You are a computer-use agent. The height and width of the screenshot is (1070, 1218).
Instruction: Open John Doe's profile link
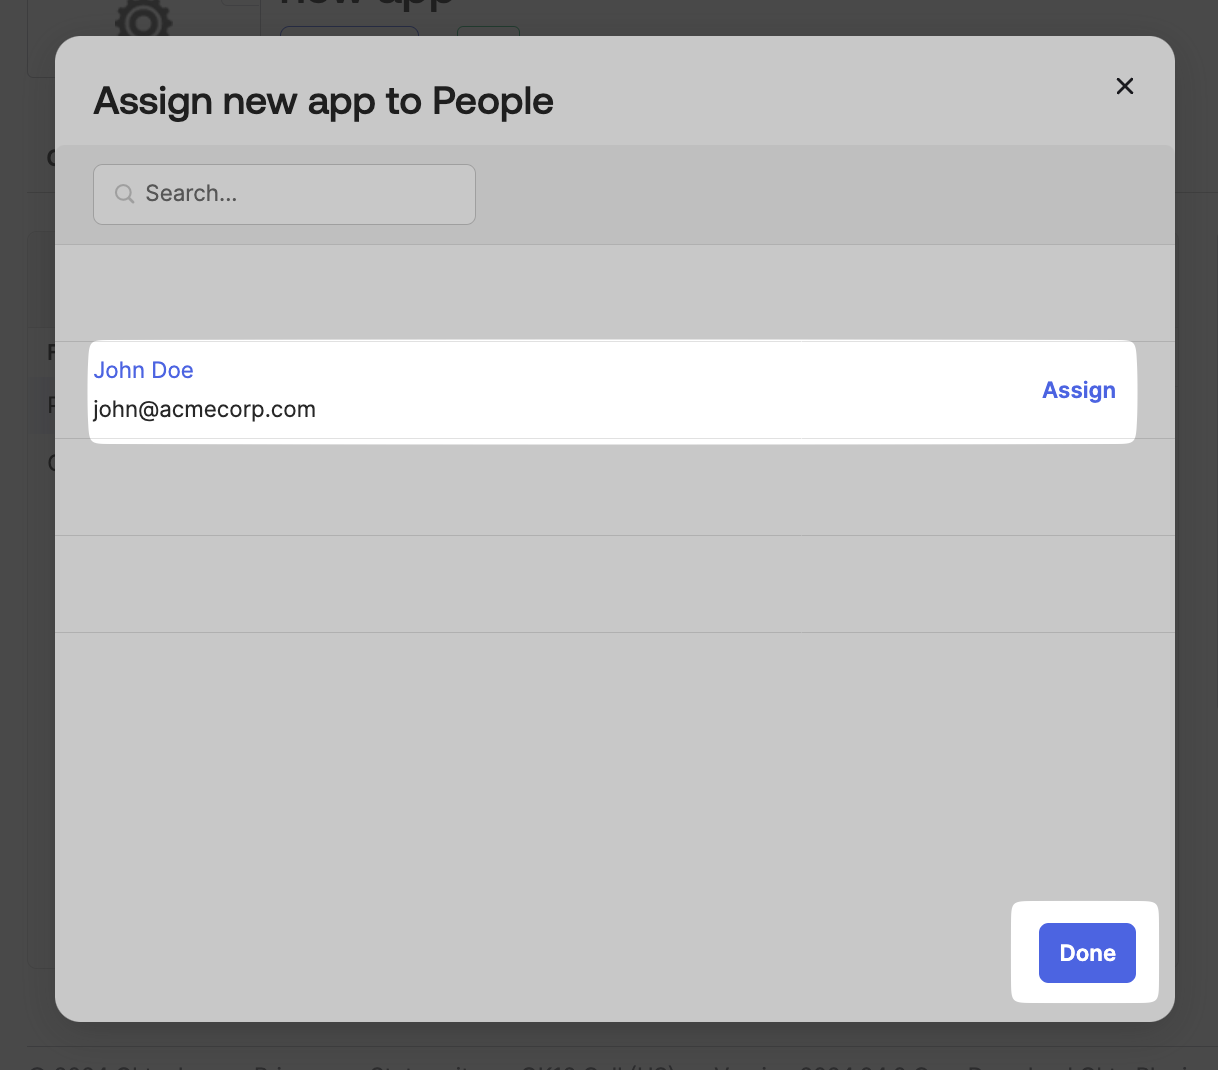(x=143, y=370)
